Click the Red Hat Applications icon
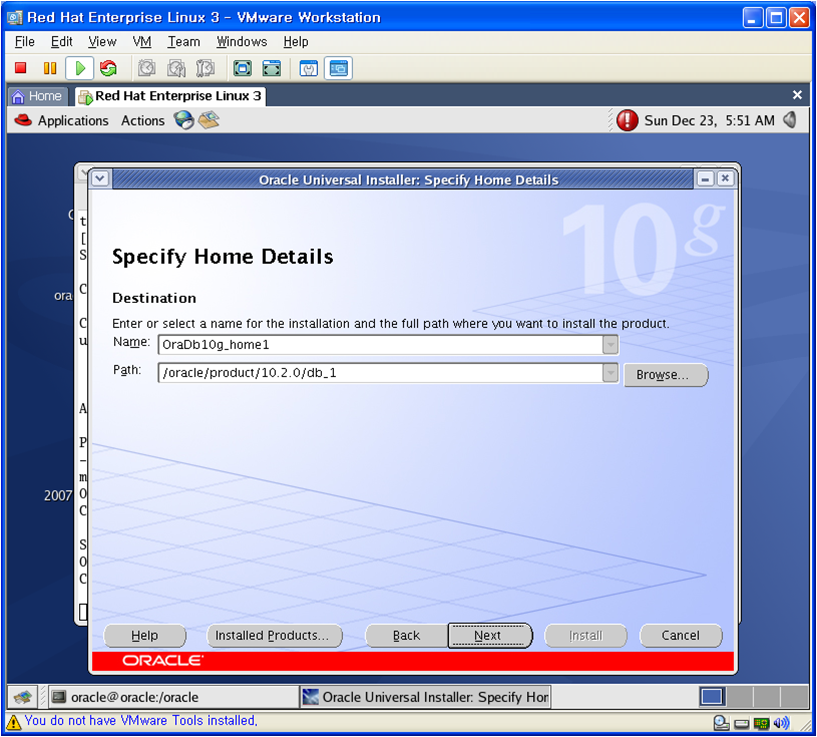 23,120
